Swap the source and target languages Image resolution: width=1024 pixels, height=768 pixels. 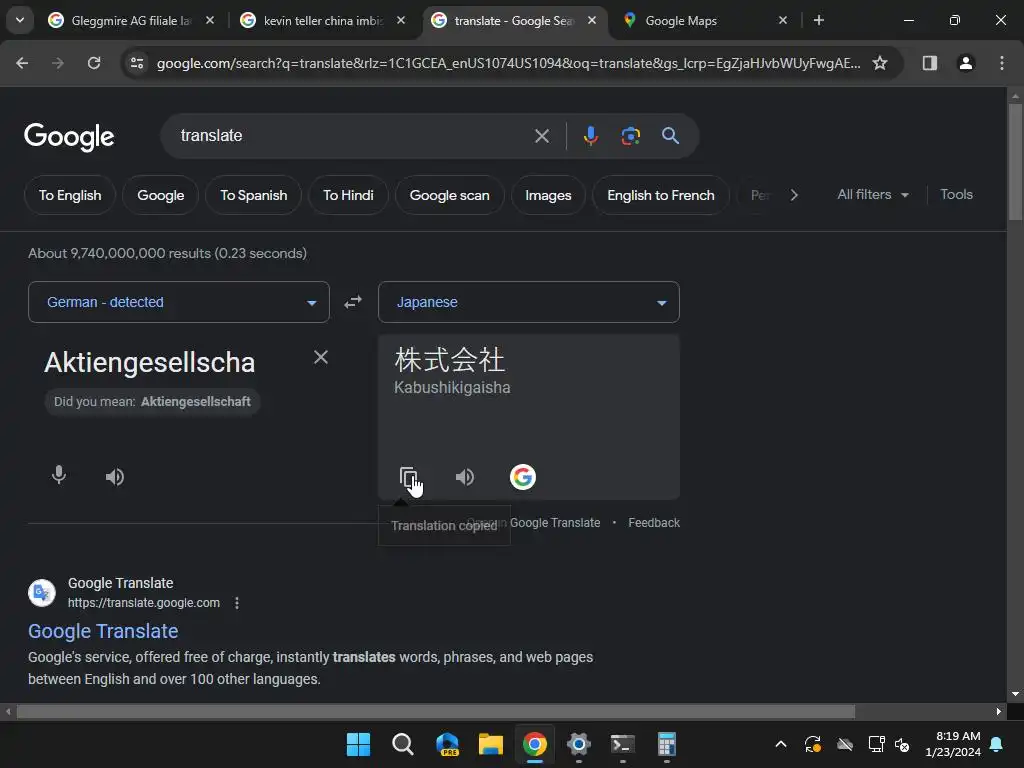[353, 302]
